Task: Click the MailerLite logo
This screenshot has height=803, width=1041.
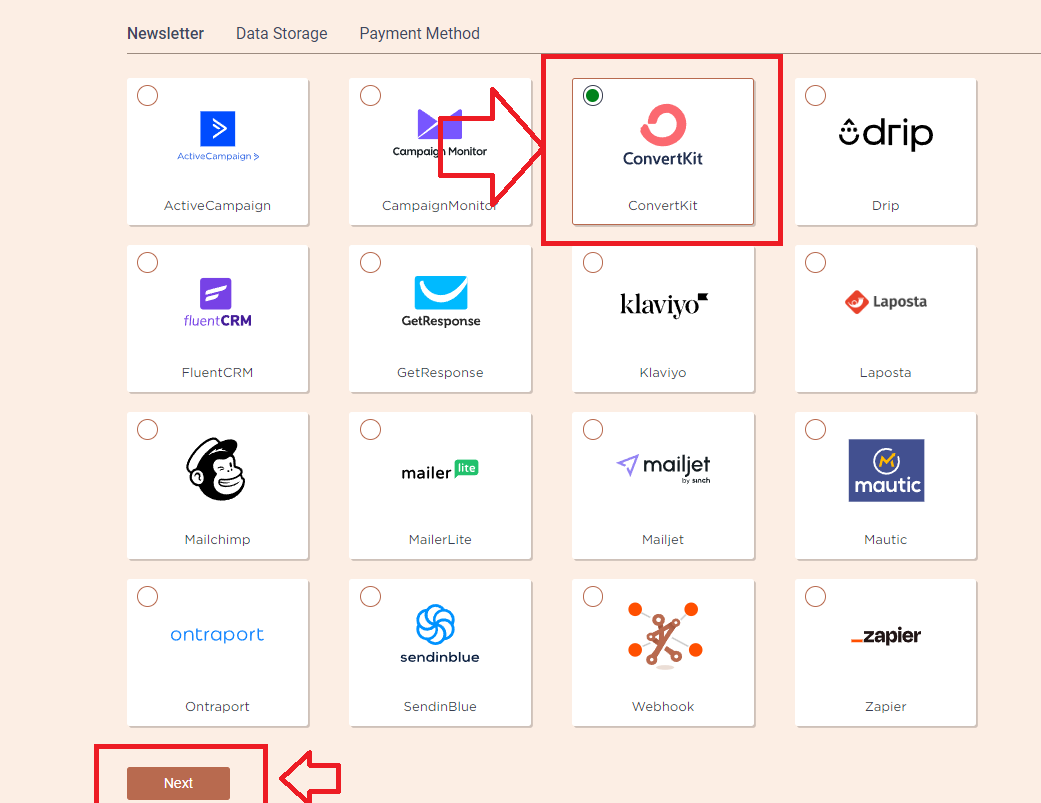Action: click(x=440, y=471)
